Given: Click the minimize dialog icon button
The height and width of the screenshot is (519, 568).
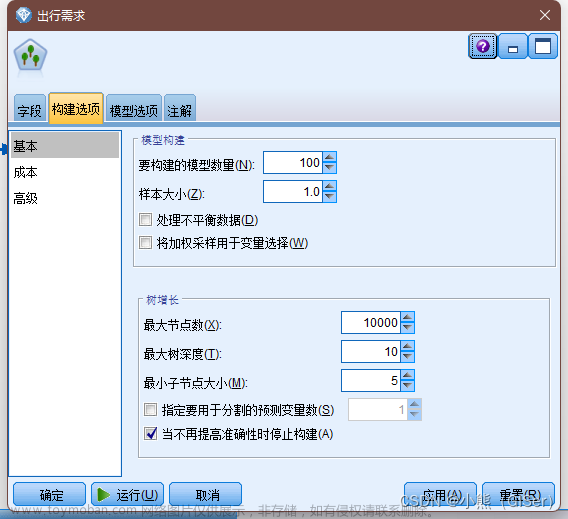Looking at the screenshot, I should 513,46.
